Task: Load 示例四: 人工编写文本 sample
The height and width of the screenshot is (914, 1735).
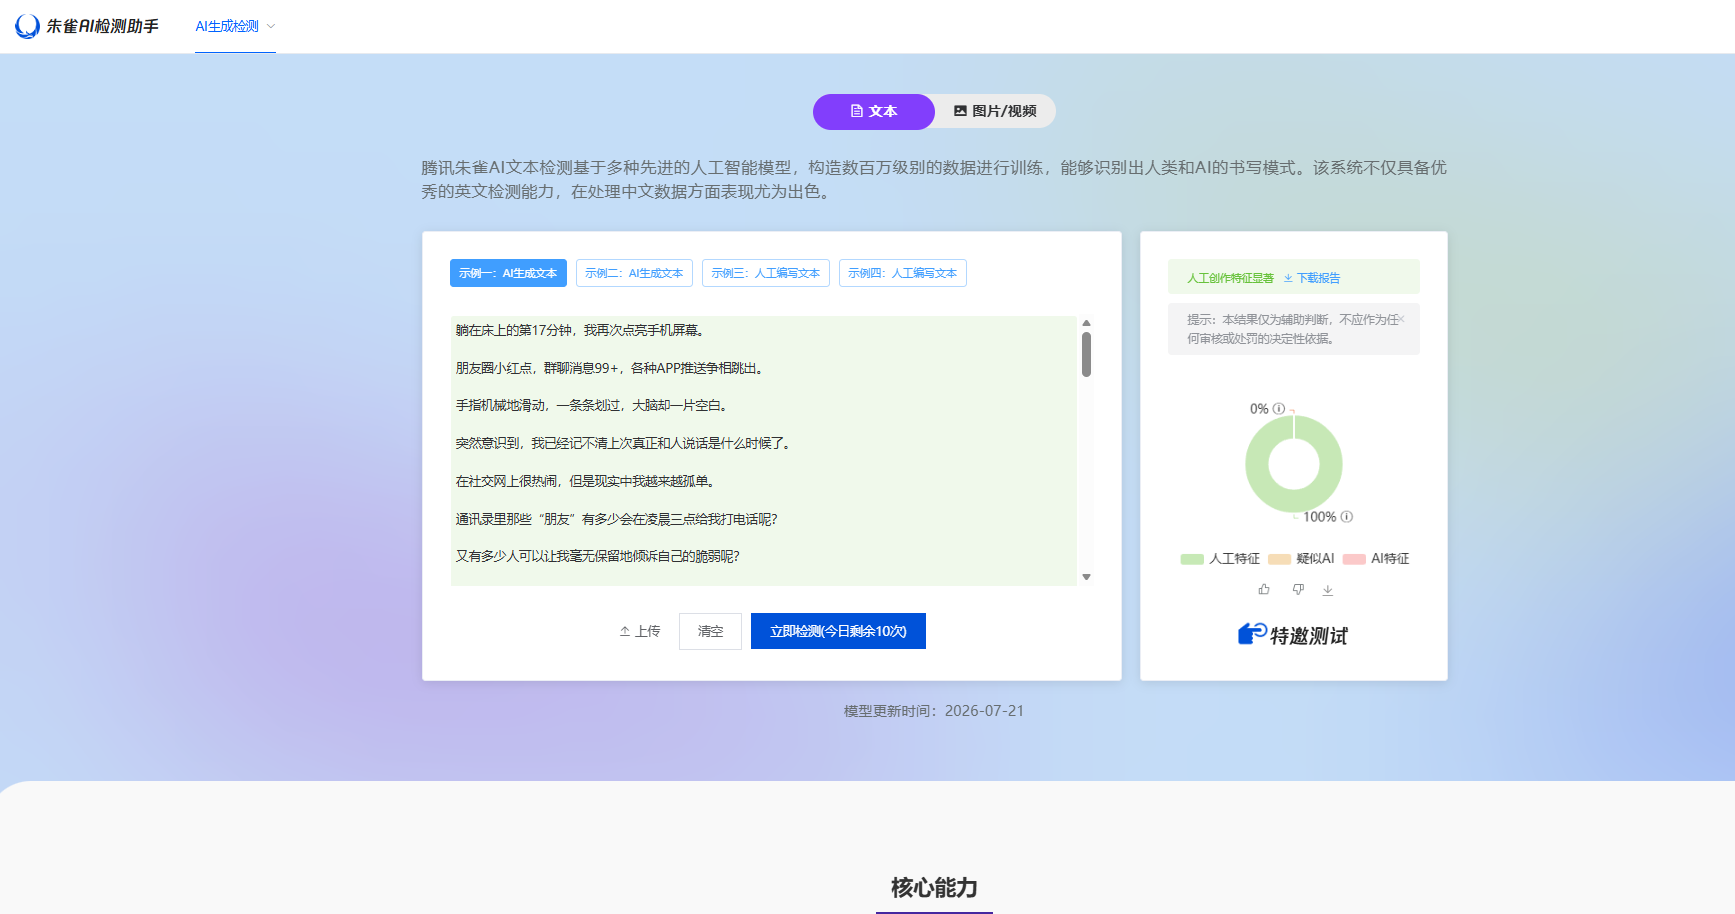Action: (903, 273)
